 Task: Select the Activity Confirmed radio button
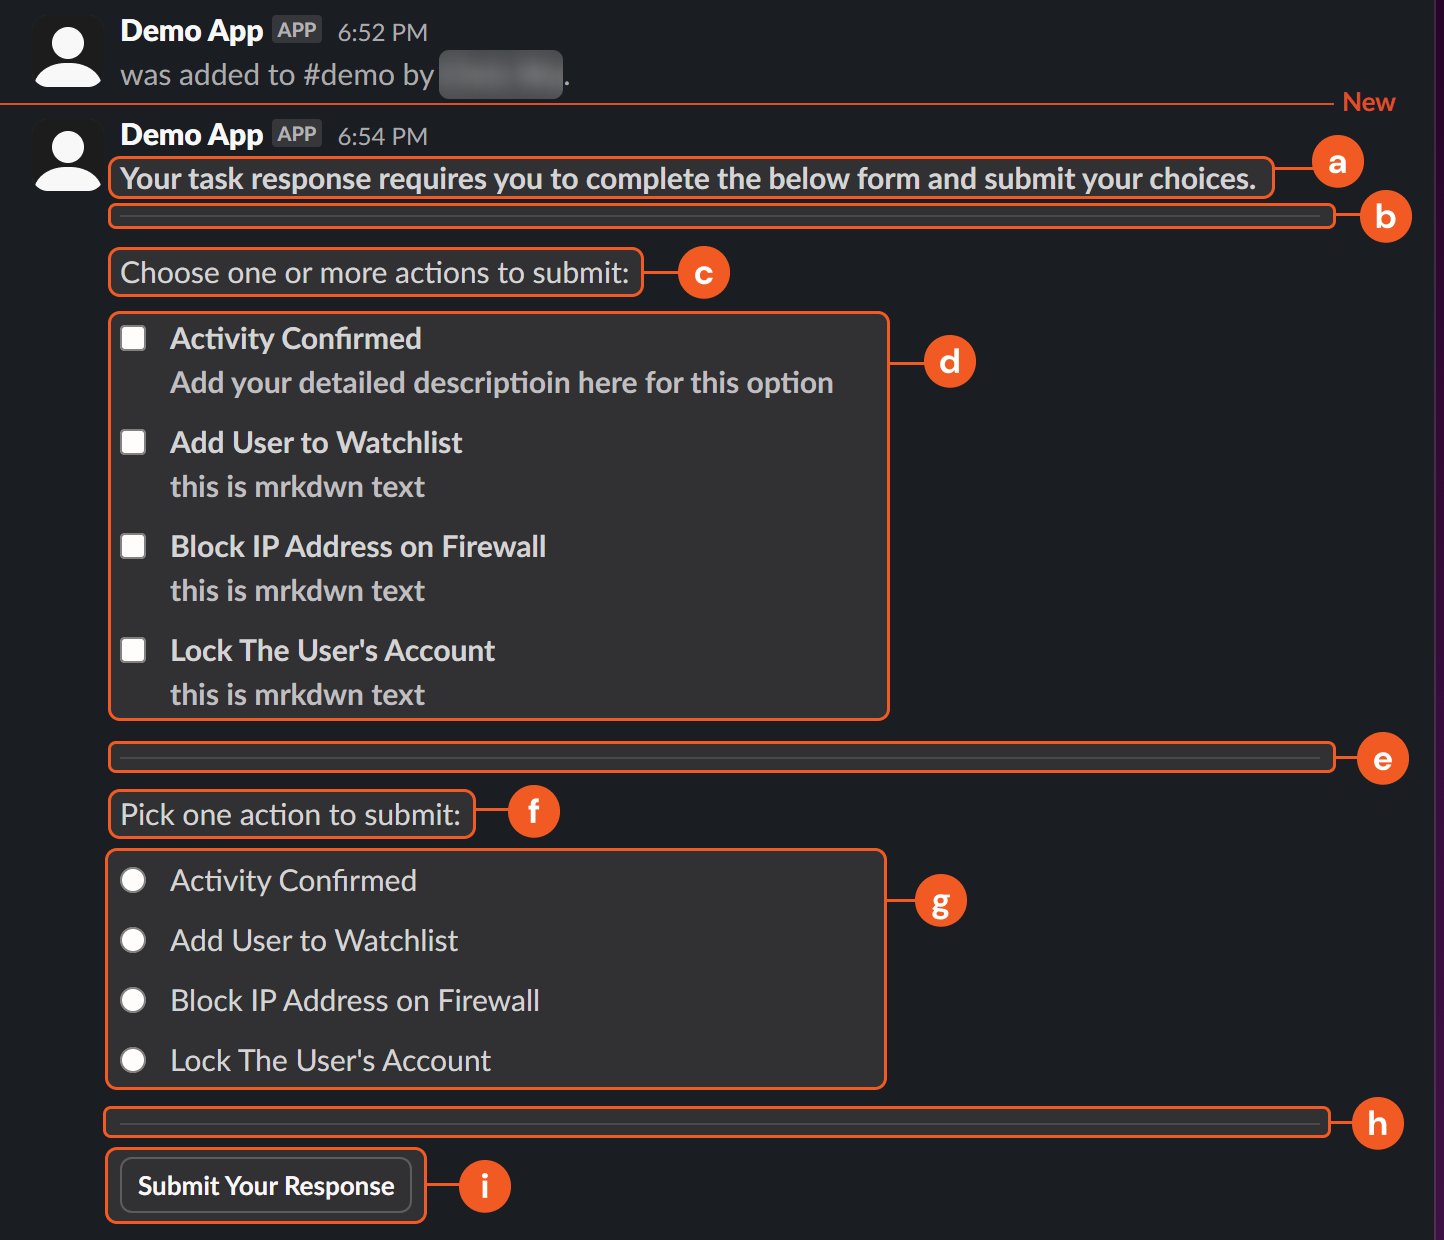coord(133,880)
